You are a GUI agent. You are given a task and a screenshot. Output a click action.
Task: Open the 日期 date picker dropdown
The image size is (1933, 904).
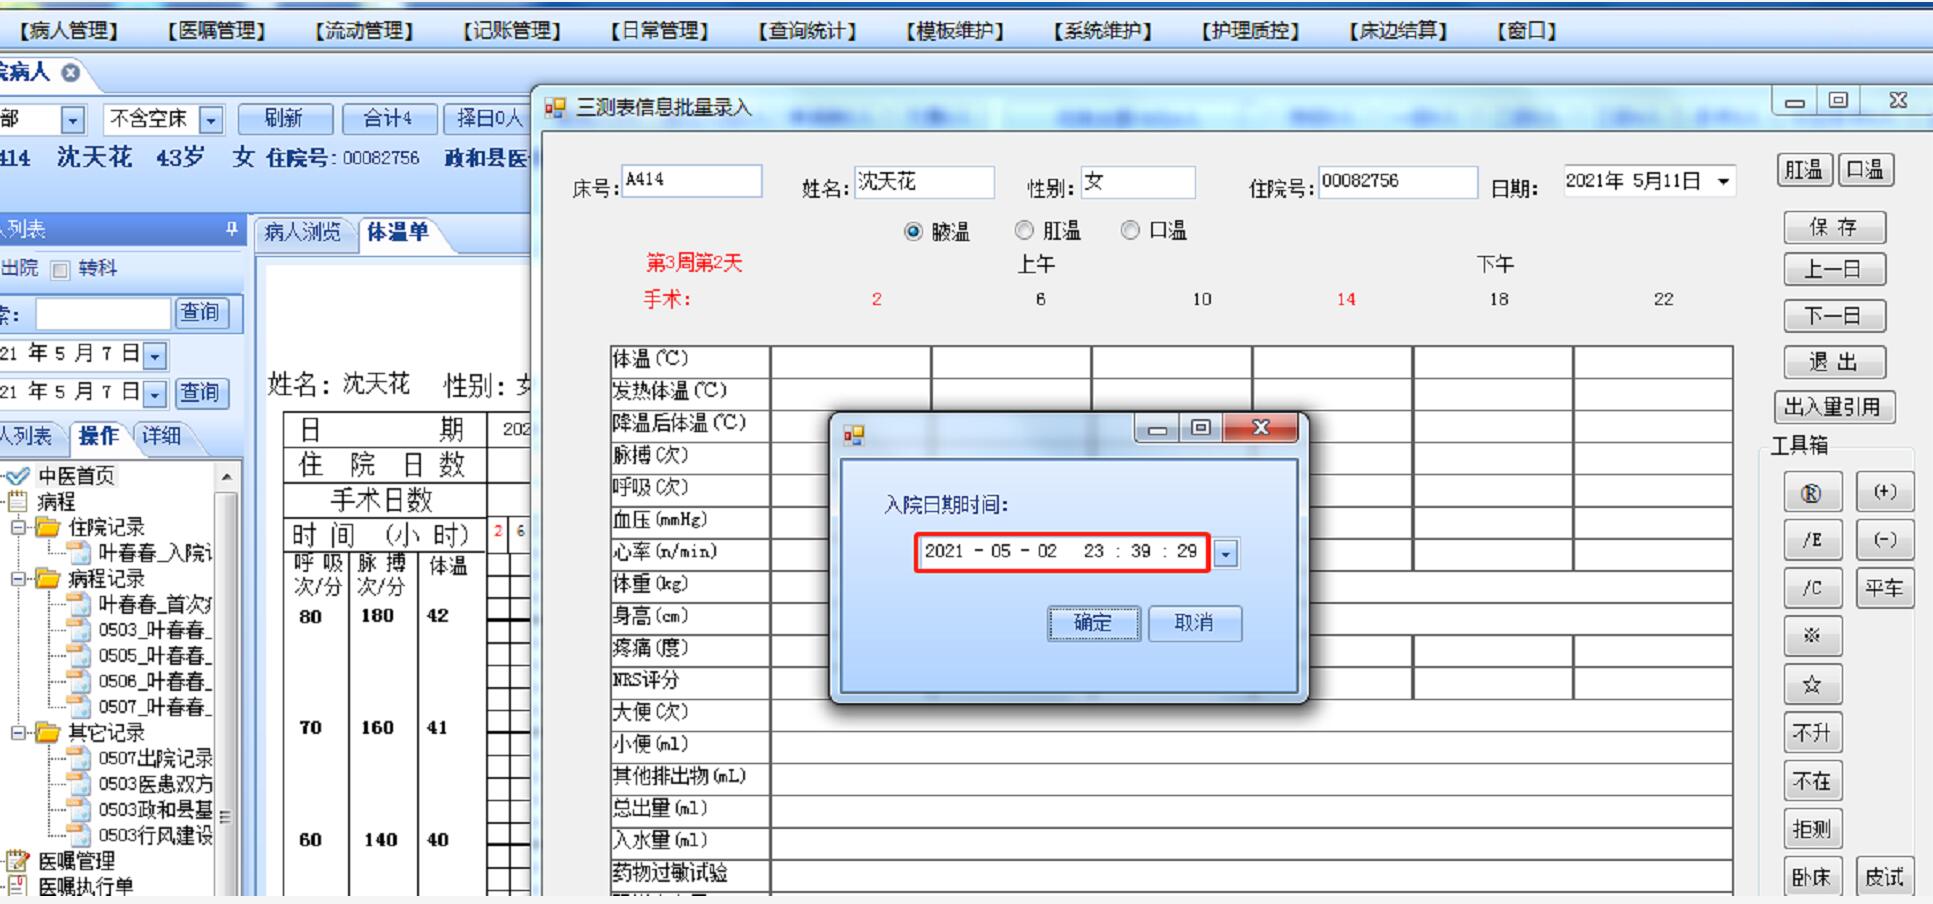click(1723, 181)
